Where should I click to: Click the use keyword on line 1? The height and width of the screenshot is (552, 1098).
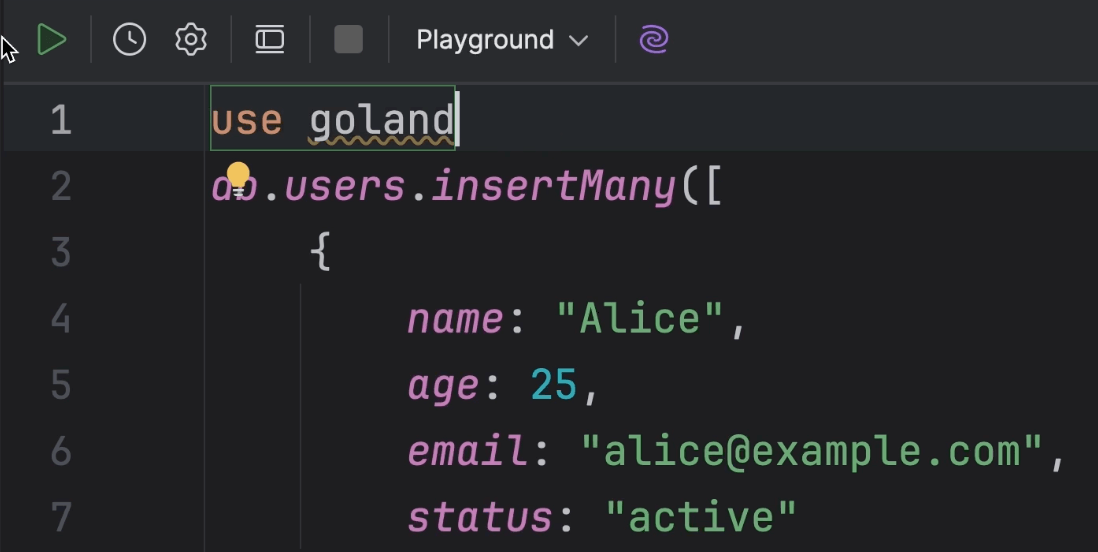tap(246, 121)
